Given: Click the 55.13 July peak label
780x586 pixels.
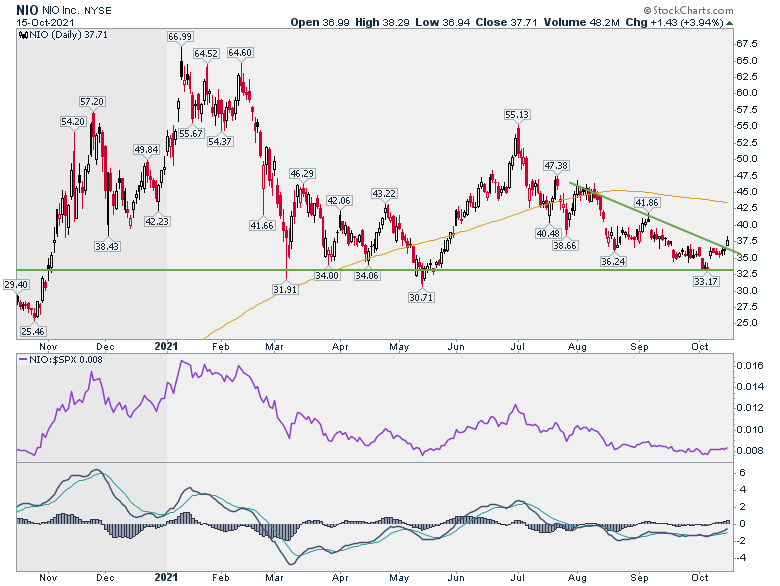Looking at the screenshot, I should 517,115.
